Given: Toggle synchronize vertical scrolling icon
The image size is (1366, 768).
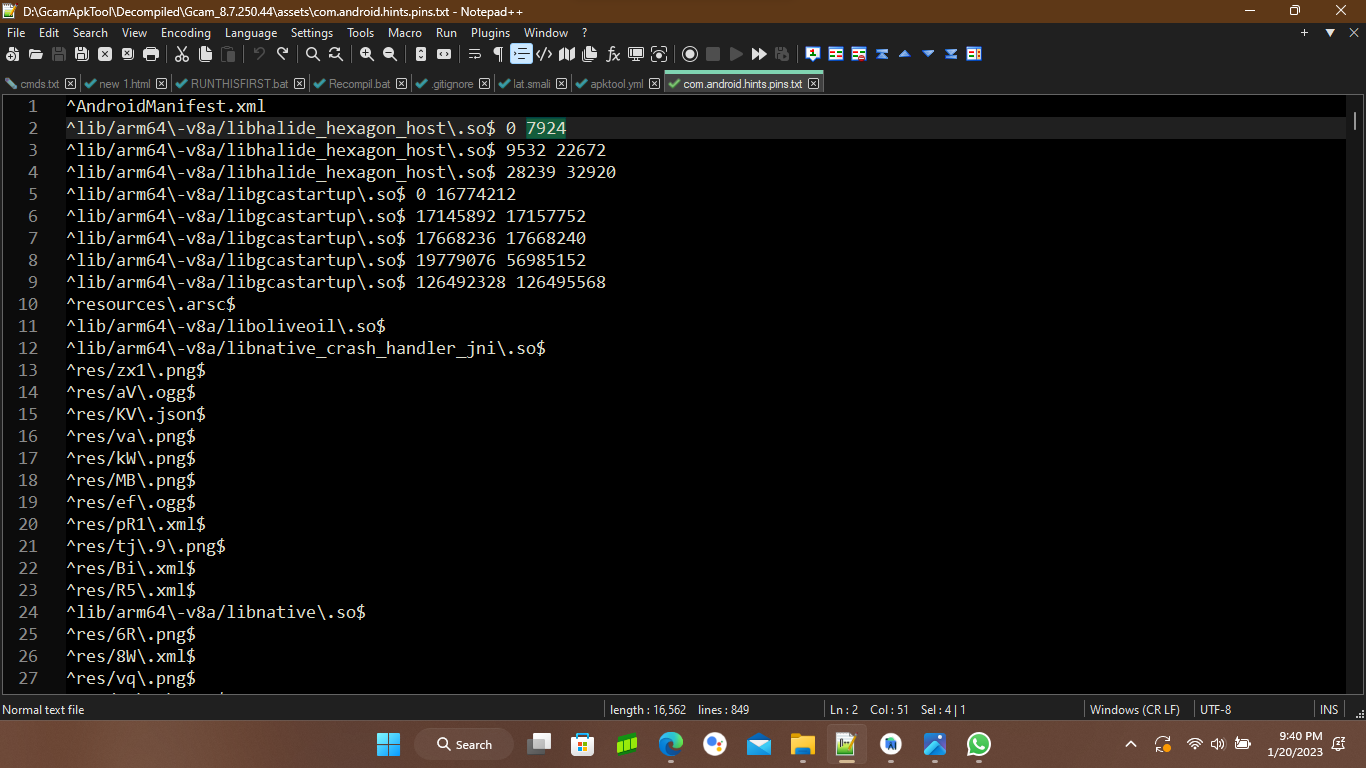Looking at the screenshot, I should (x=421, y=54).
